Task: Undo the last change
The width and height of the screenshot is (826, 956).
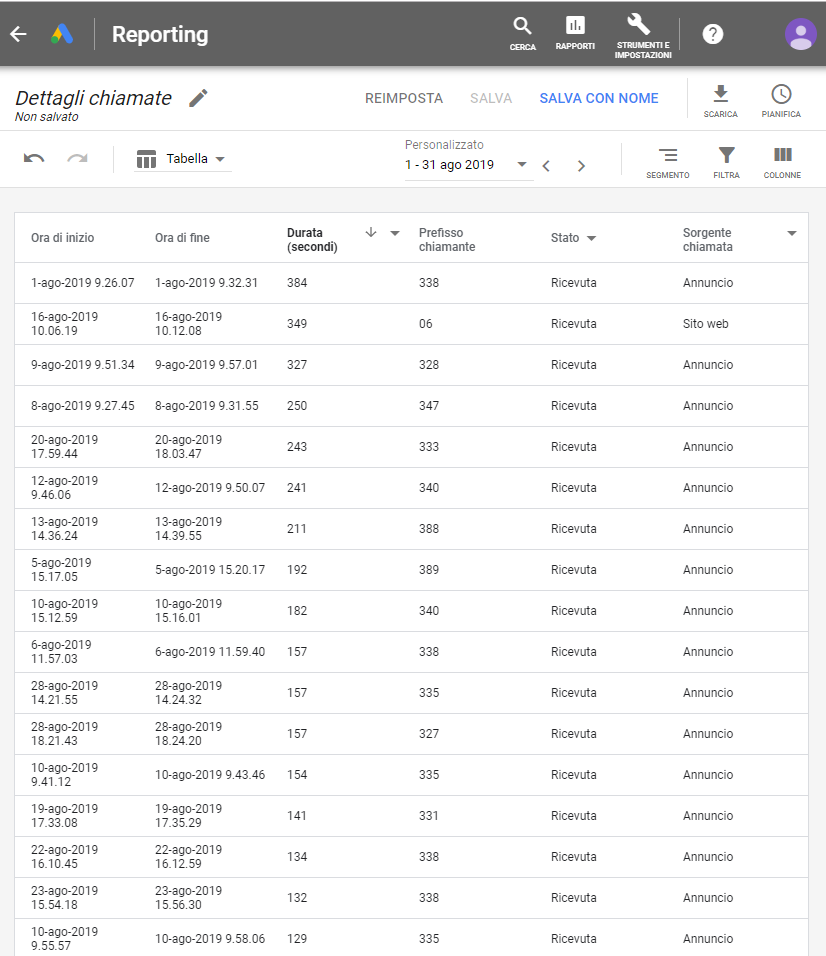Action: [x=34, y=159]
